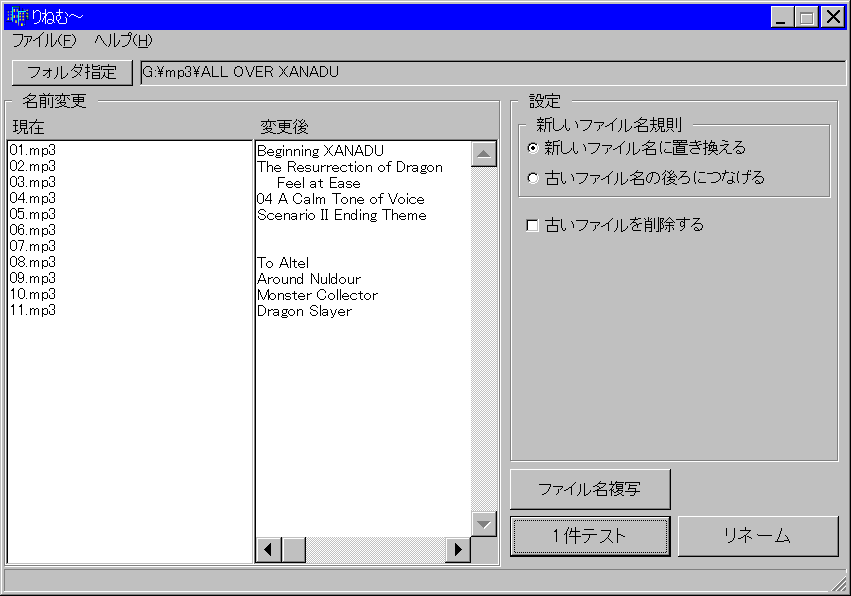Image resolution: width=851 pixels, height=596 pixels.
Task: Click the line 04 A Calm Tone of Voice
Action: click(341, 199)
